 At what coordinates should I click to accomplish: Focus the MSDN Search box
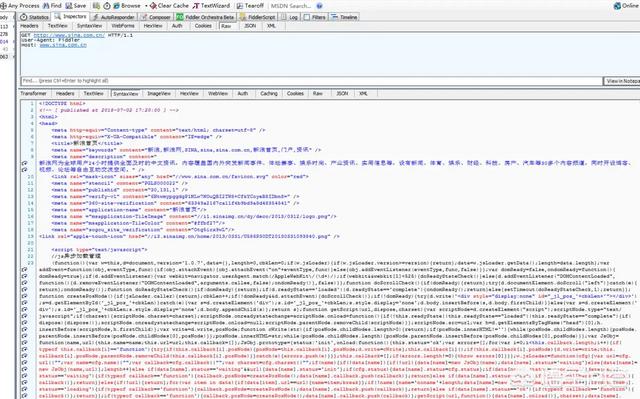pyautogui.click(x=291, y=6)
